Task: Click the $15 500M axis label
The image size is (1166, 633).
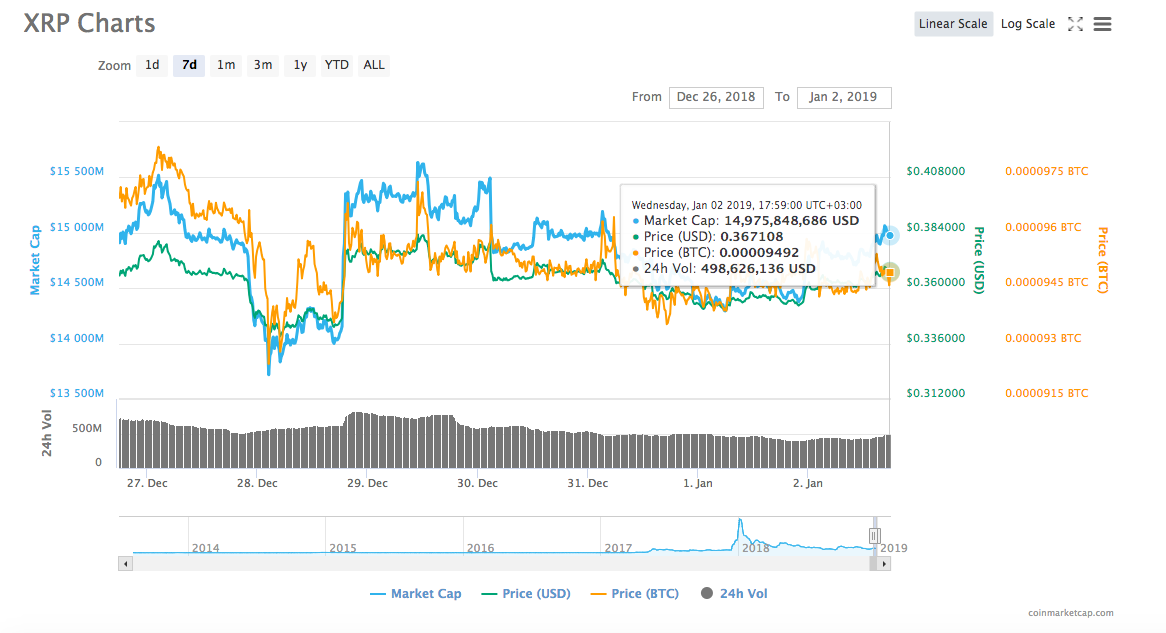Action: tap(77, 171)
